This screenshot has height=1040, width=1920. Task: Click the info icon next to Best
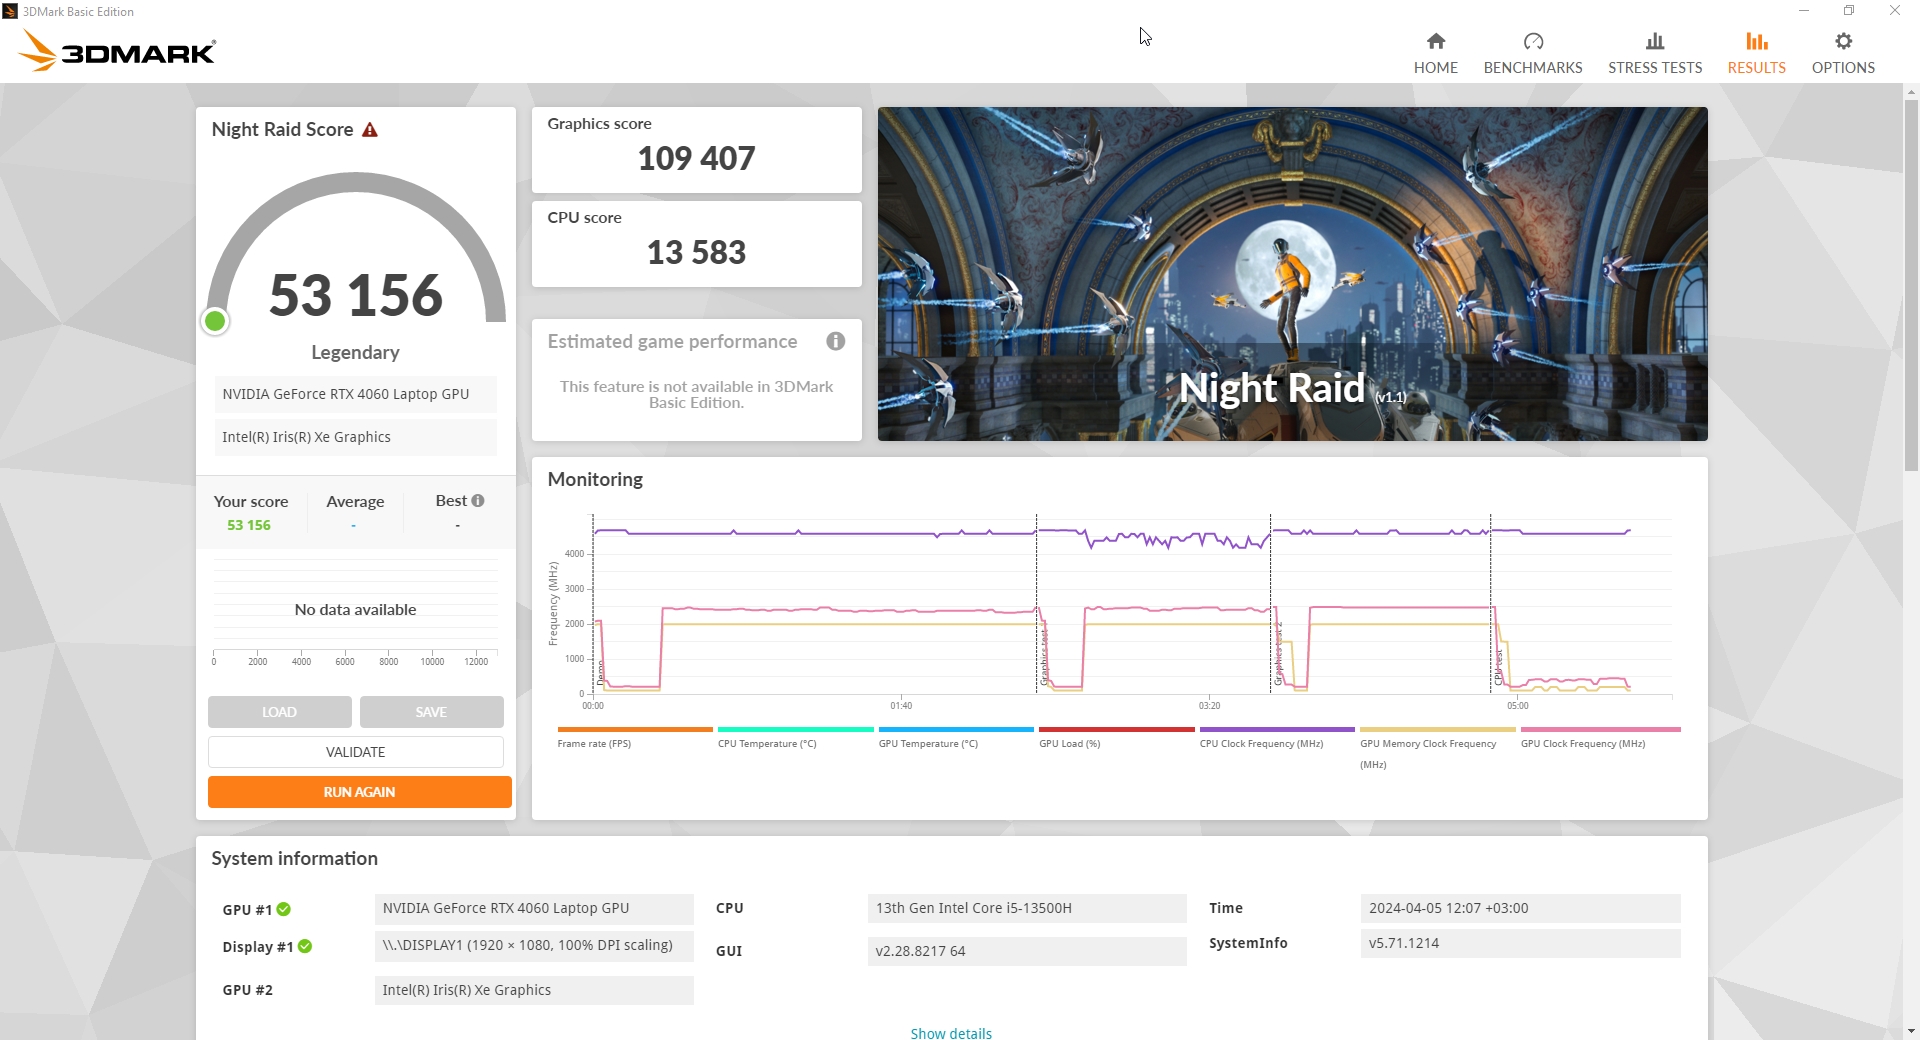(478, 501)
